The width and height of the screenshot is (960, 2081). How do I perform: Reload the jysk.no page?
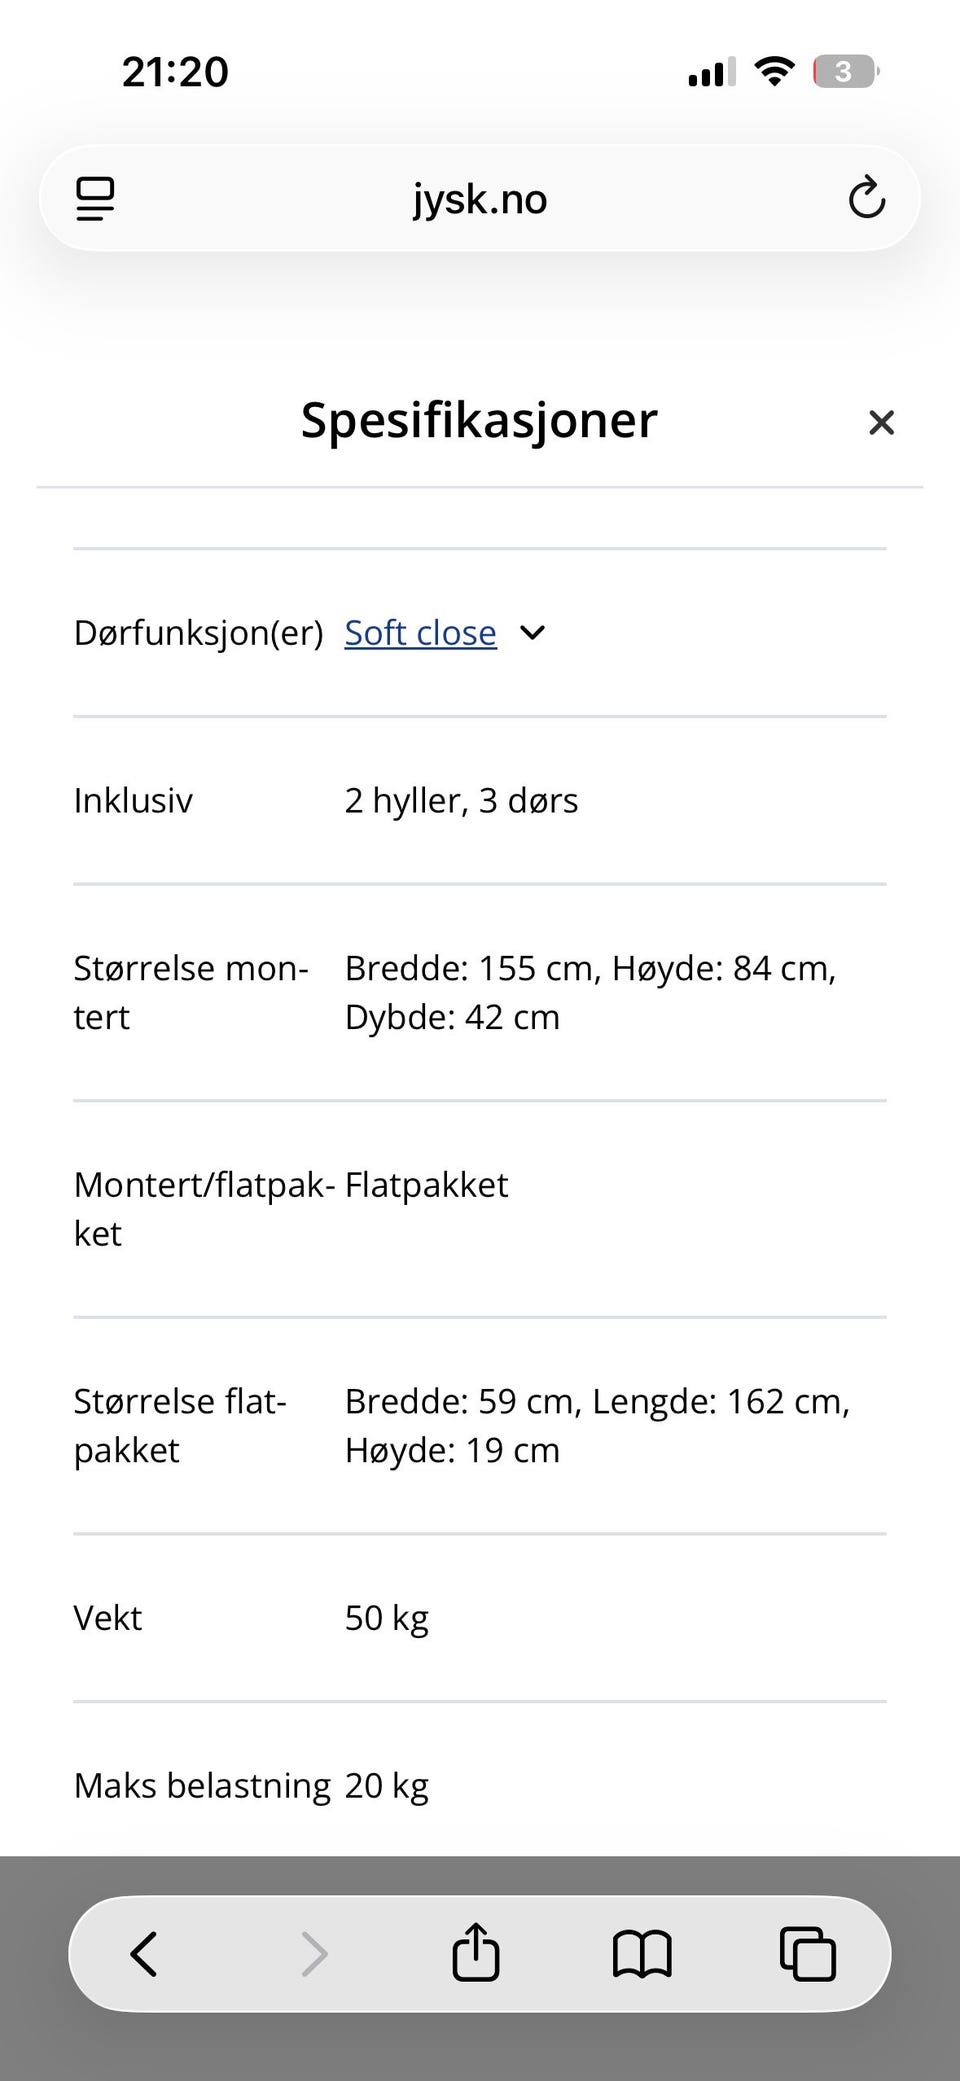pos(866,198)
